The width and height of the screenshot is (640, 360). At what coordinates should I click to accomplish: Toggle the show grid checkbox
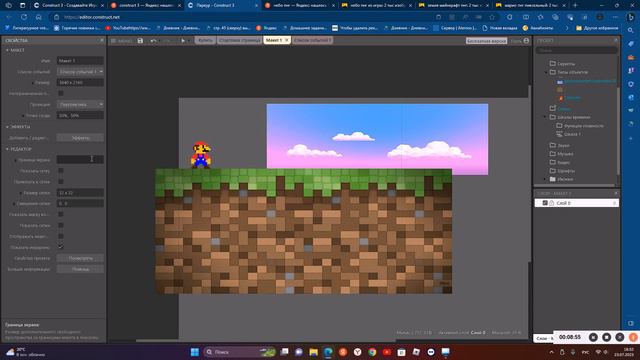[61, 171]
